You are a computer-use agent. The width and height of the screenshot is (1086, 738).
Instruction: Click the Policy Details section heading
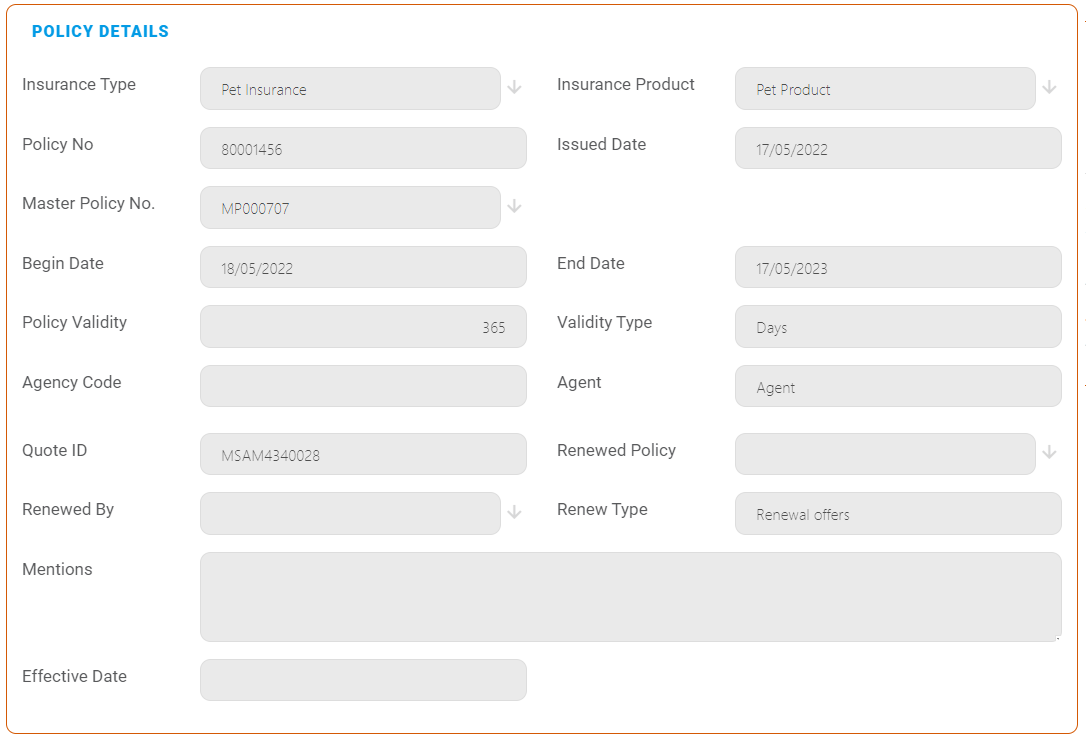point(100,32)
